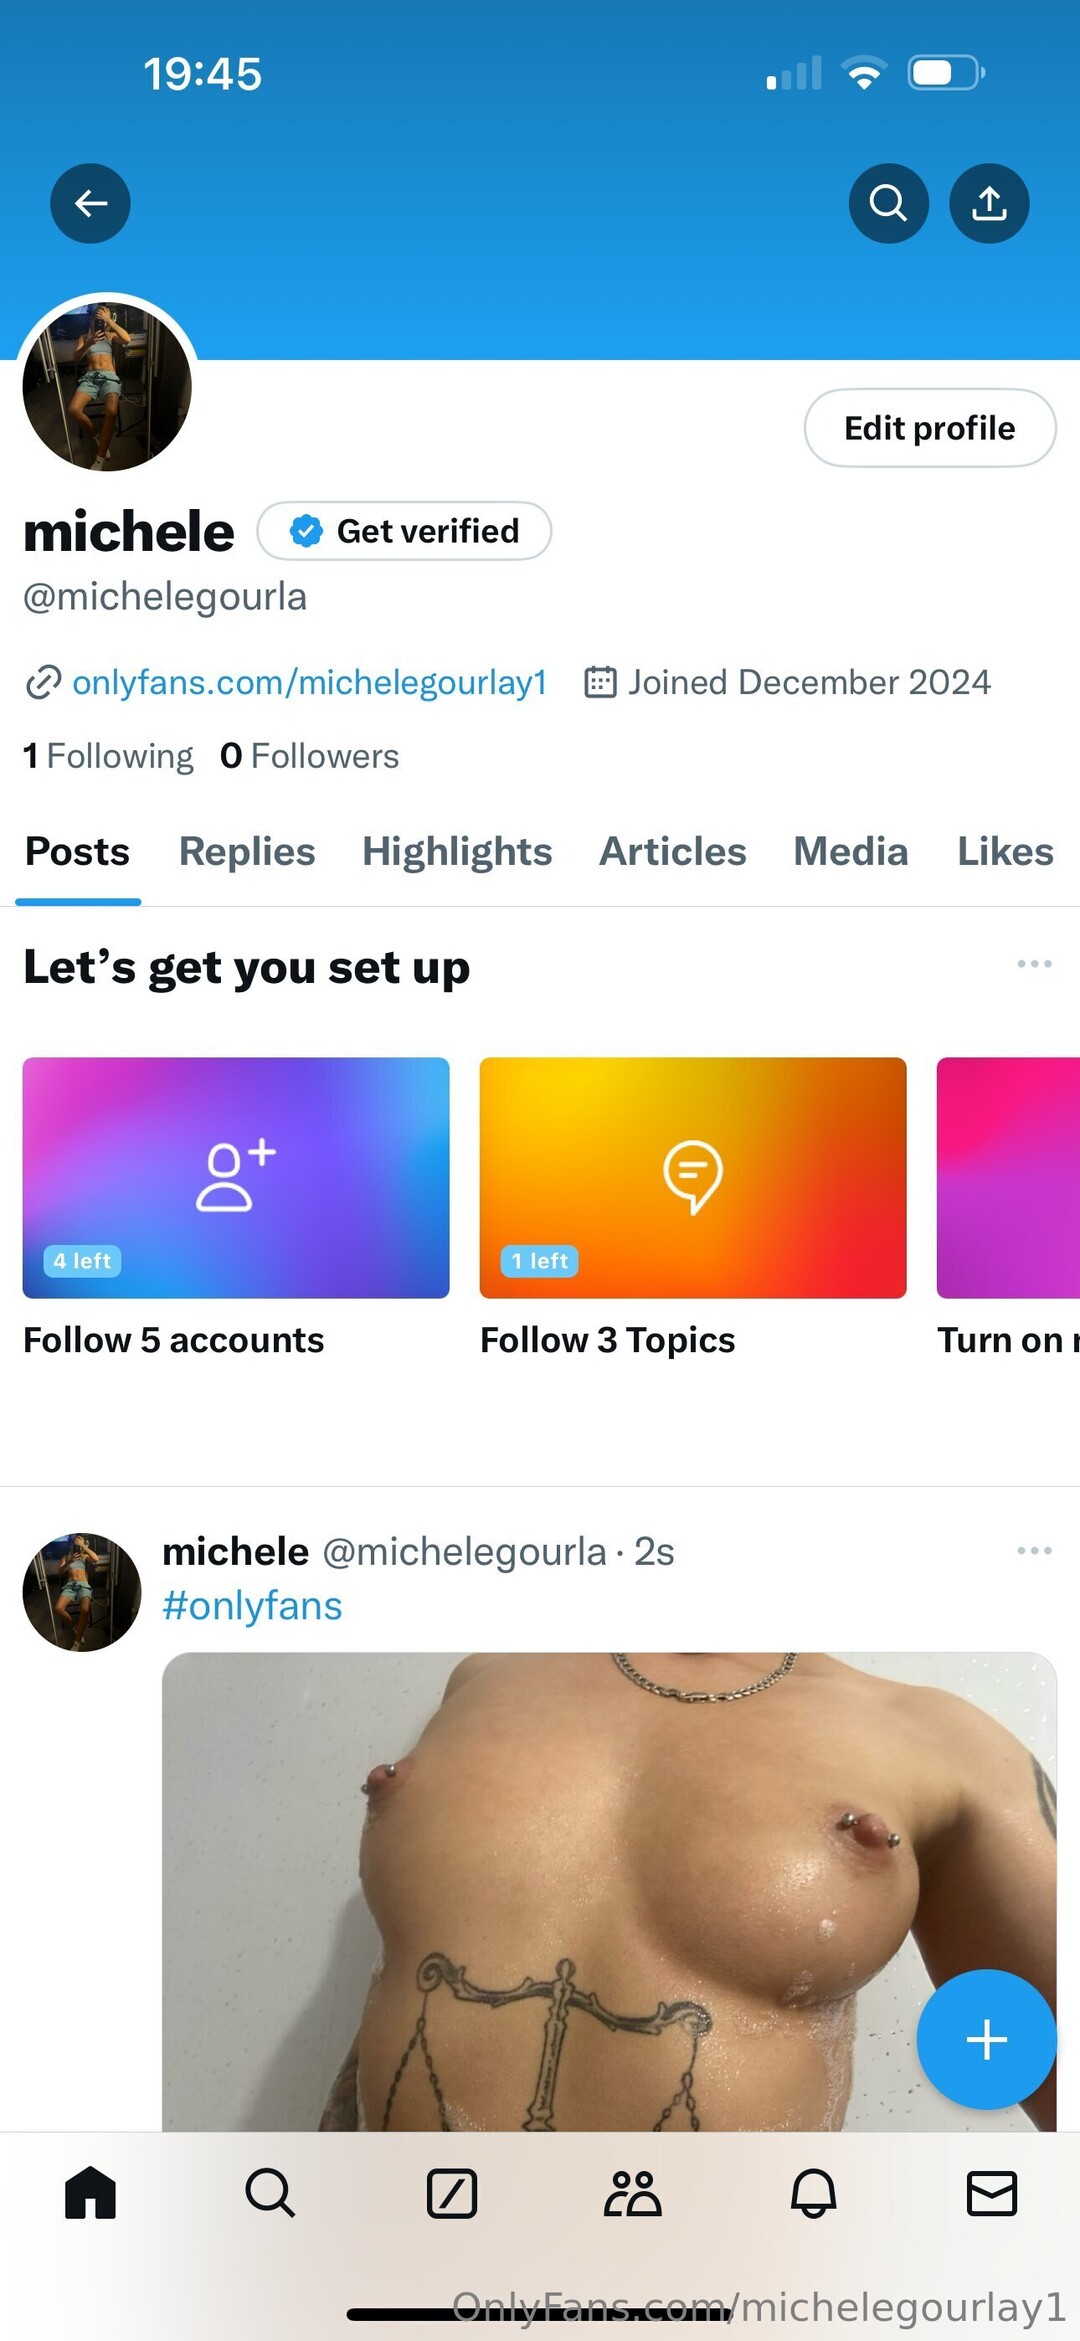Tap the Get verified button
The image size is (1080, 2341).
point(404,531)
